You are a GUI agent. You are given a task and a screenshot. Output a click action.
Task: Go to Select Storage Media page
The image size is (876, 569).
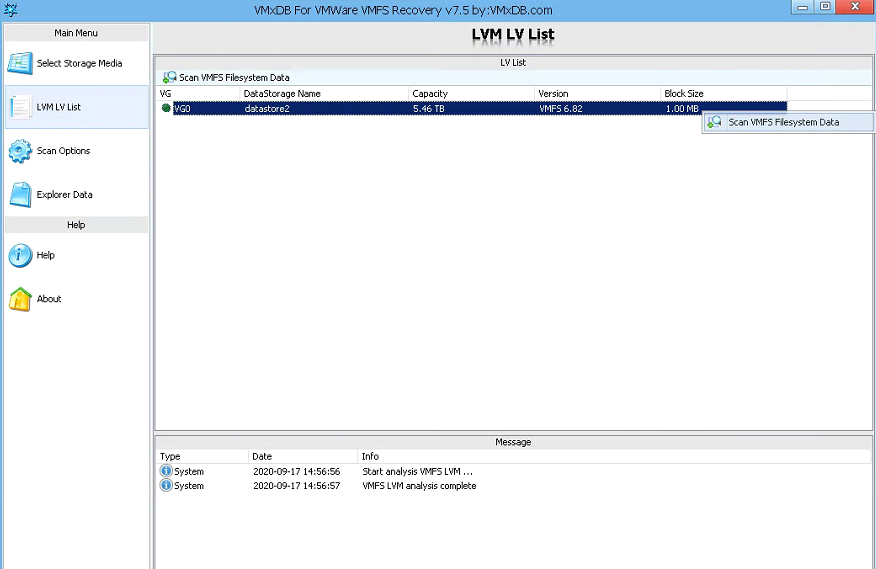pyautogui.click(x=77, y=63)
